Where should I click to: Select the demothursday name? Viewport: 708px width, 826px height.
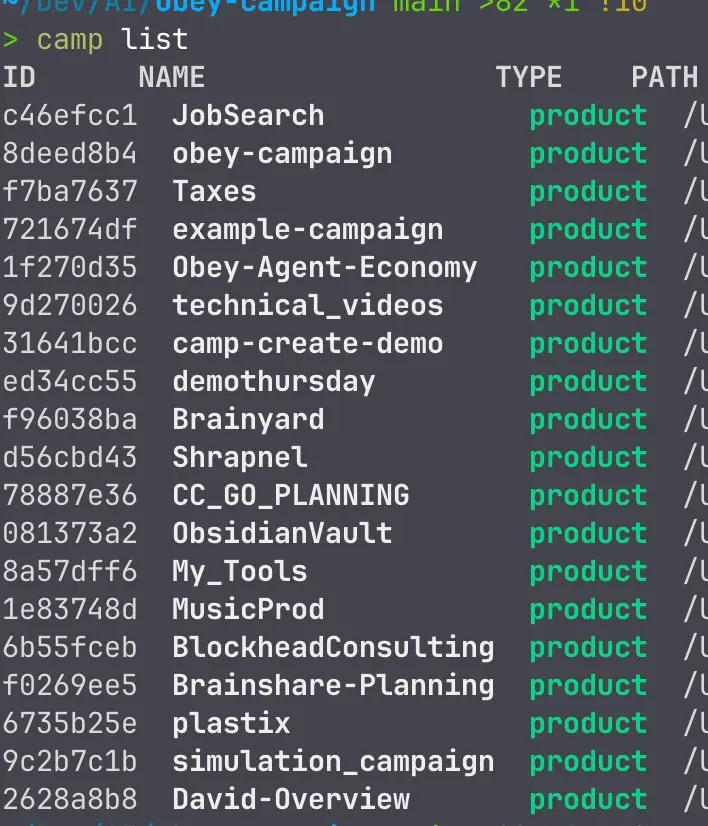pyautogui.click(x=274, y=382)
